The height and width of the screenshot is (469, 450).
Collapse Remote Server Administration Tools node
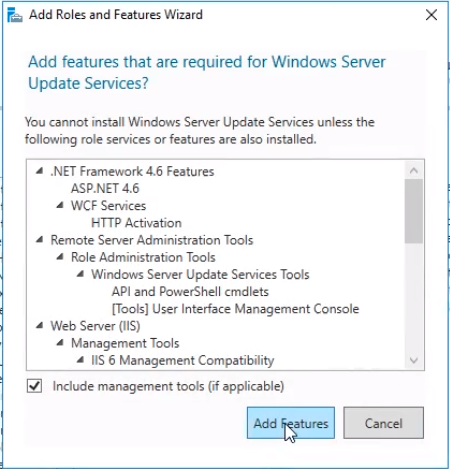[x=40, y=240]
